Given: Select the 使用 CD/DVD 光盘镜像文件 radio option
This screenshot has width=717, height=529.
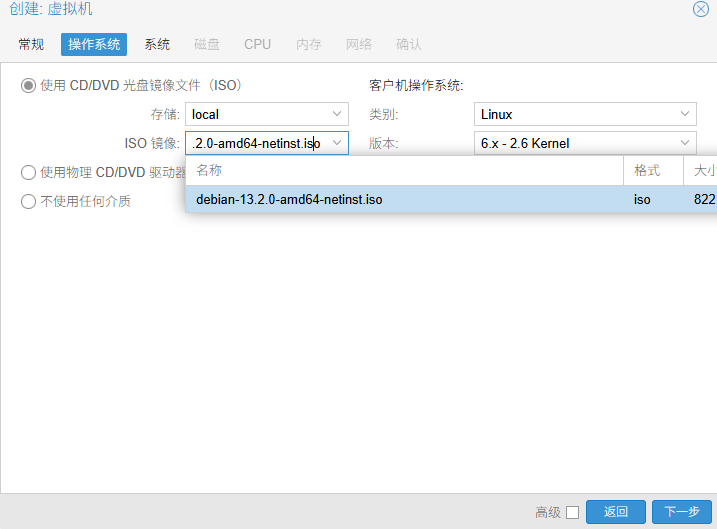Looking at the screenshot, I should point(29,86).
